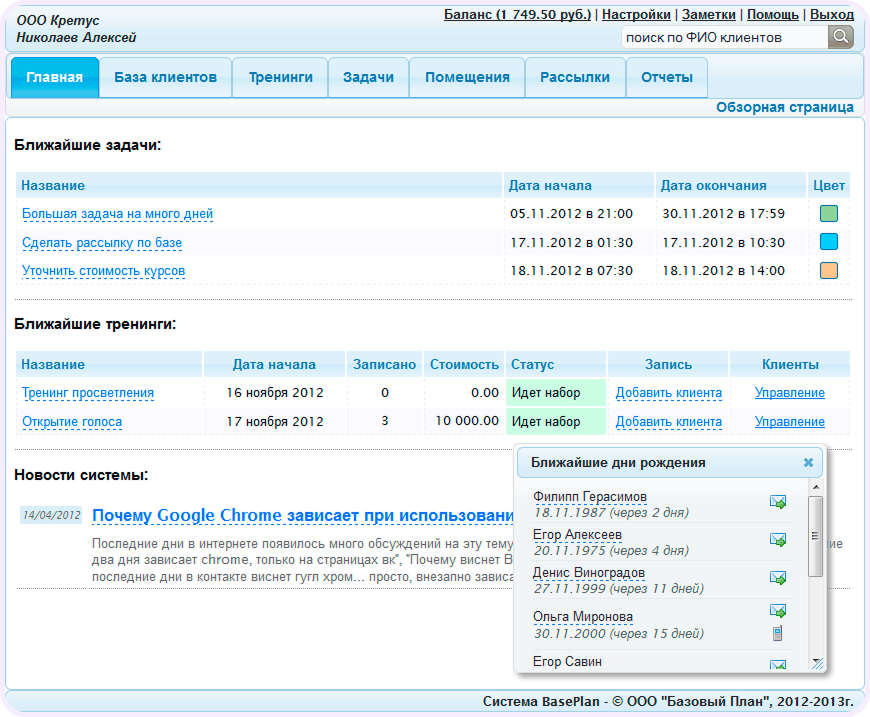This screenshot has width=870, height=717.
Task: Click Стоимость column header
Action: point(464,365)
